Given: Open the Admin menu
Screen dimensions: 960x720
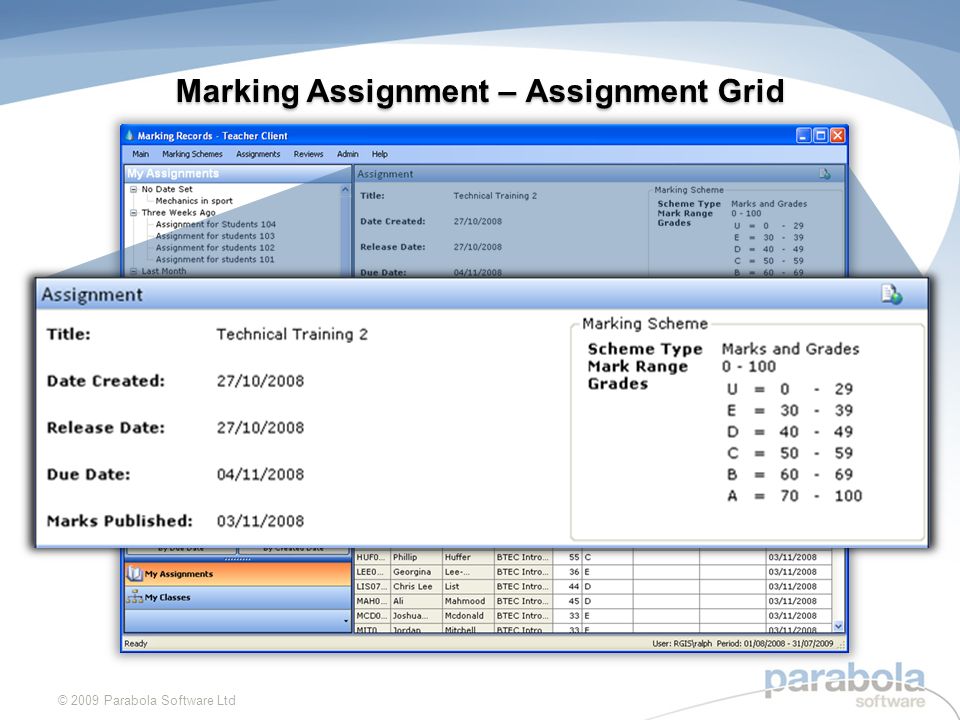Looking at the screenshot, I should coord(347,154).
